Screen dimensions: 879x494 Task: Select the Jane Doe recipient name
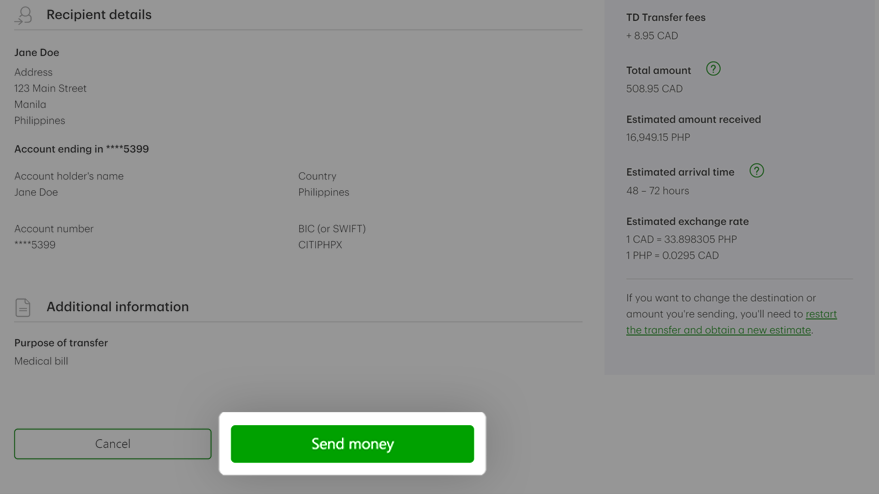36,52
